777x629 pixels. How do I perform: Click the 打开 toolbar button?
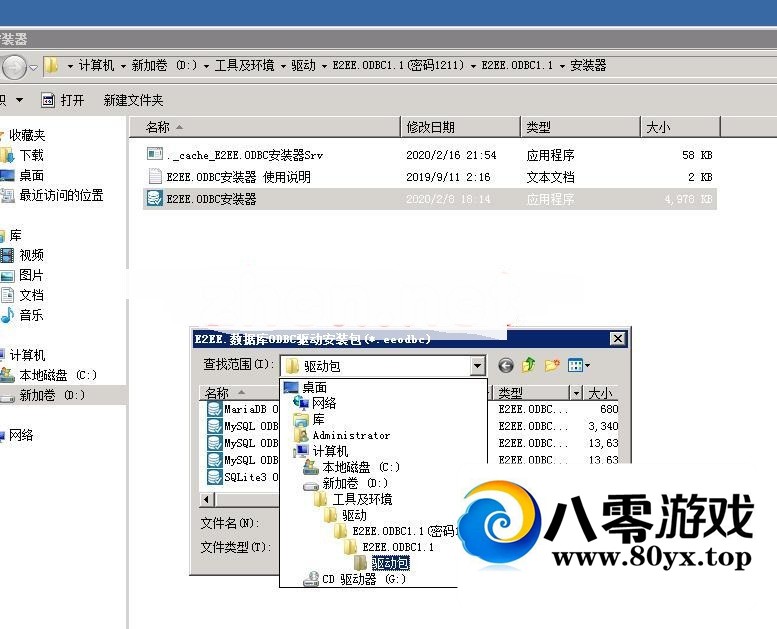[x=62, y=101]
